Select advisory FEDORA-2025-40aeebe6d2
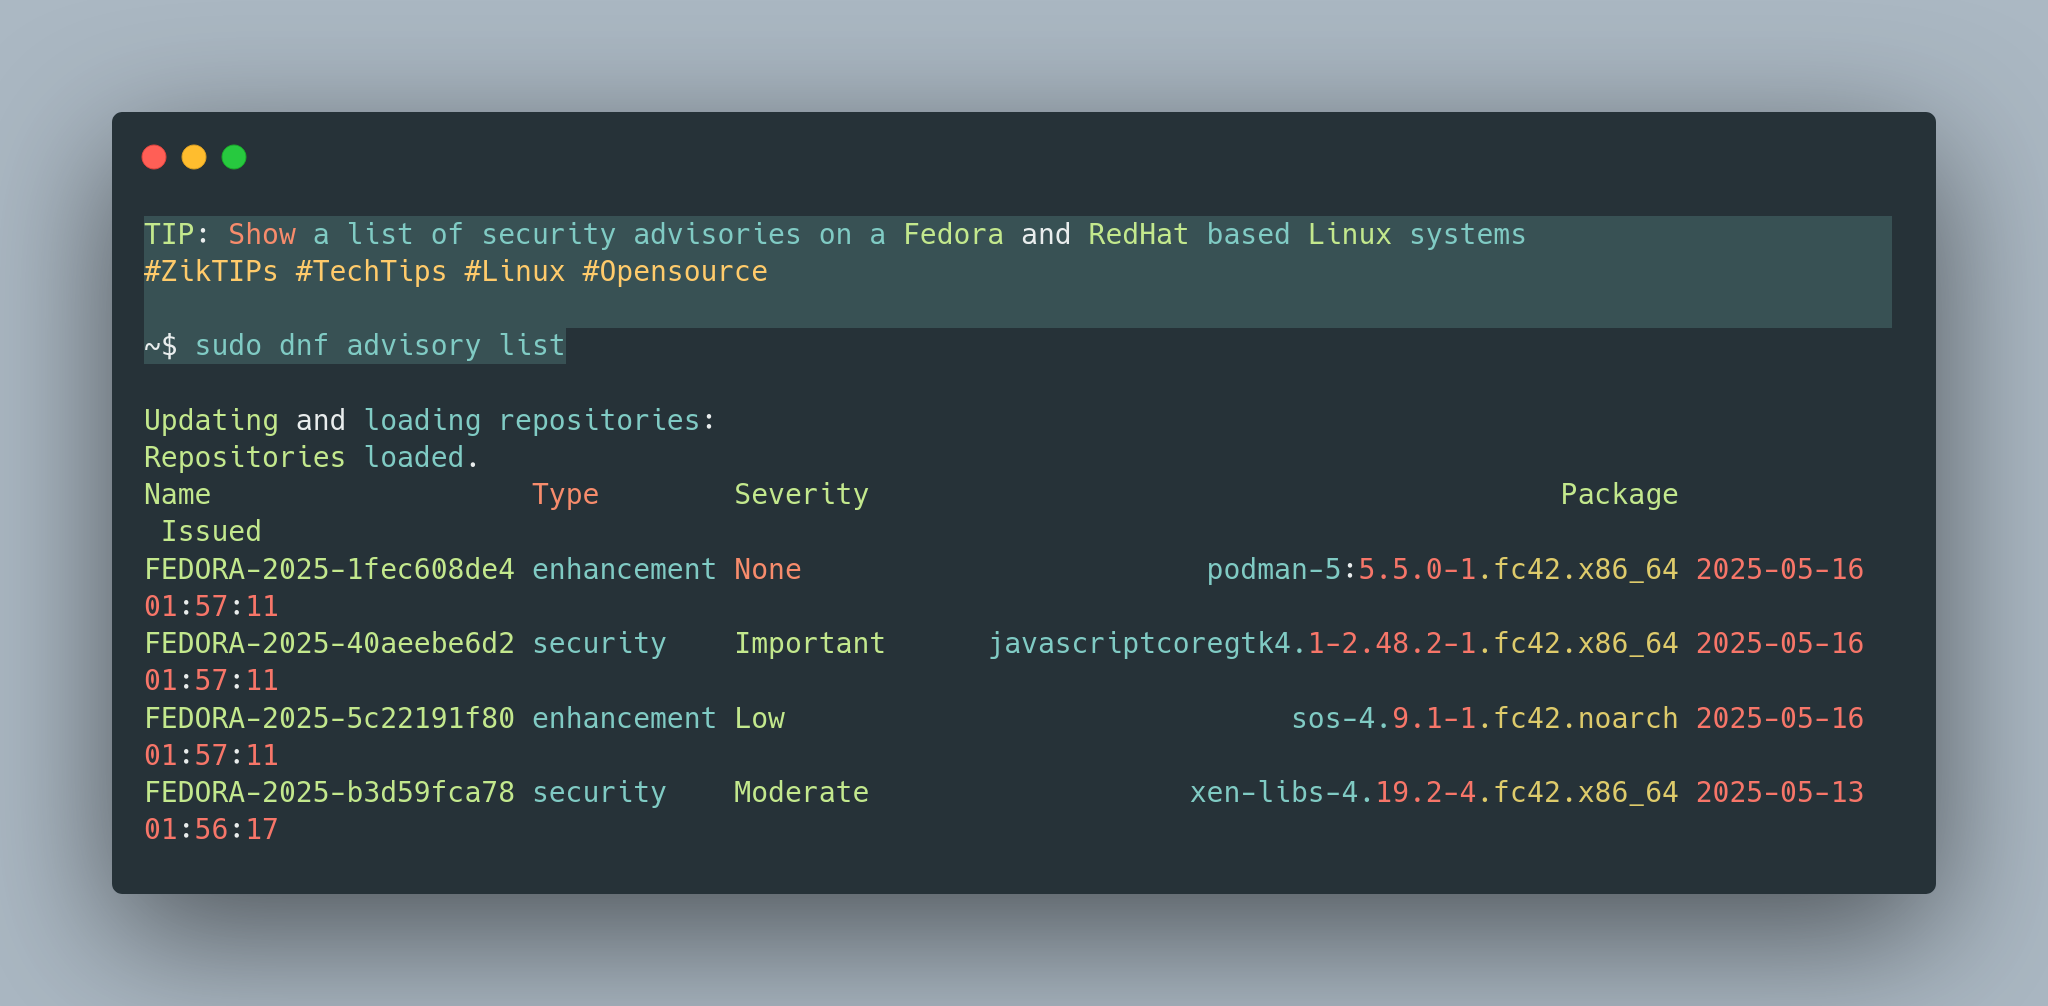Screen dimensions: 2048x1006 329,644
